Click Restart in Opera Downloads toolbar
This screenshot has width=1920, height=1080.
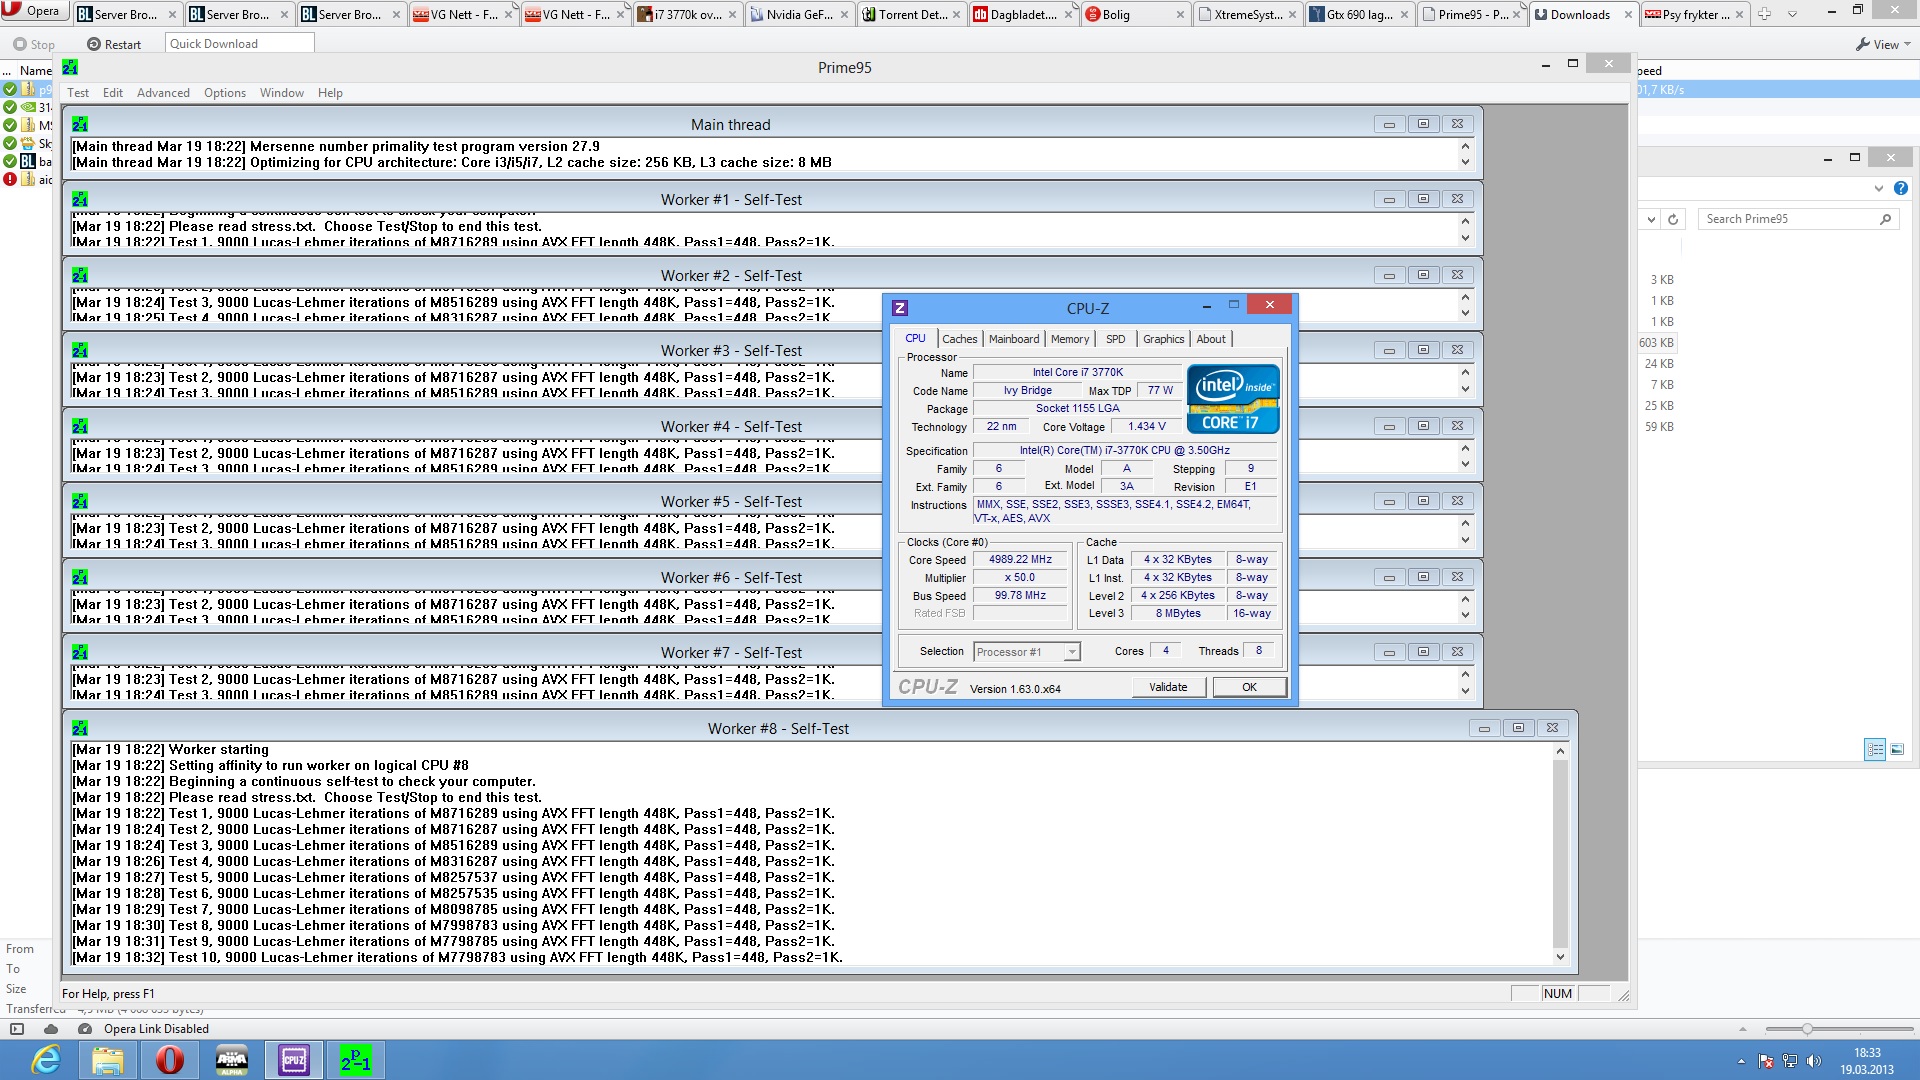[x=114, y=44]
